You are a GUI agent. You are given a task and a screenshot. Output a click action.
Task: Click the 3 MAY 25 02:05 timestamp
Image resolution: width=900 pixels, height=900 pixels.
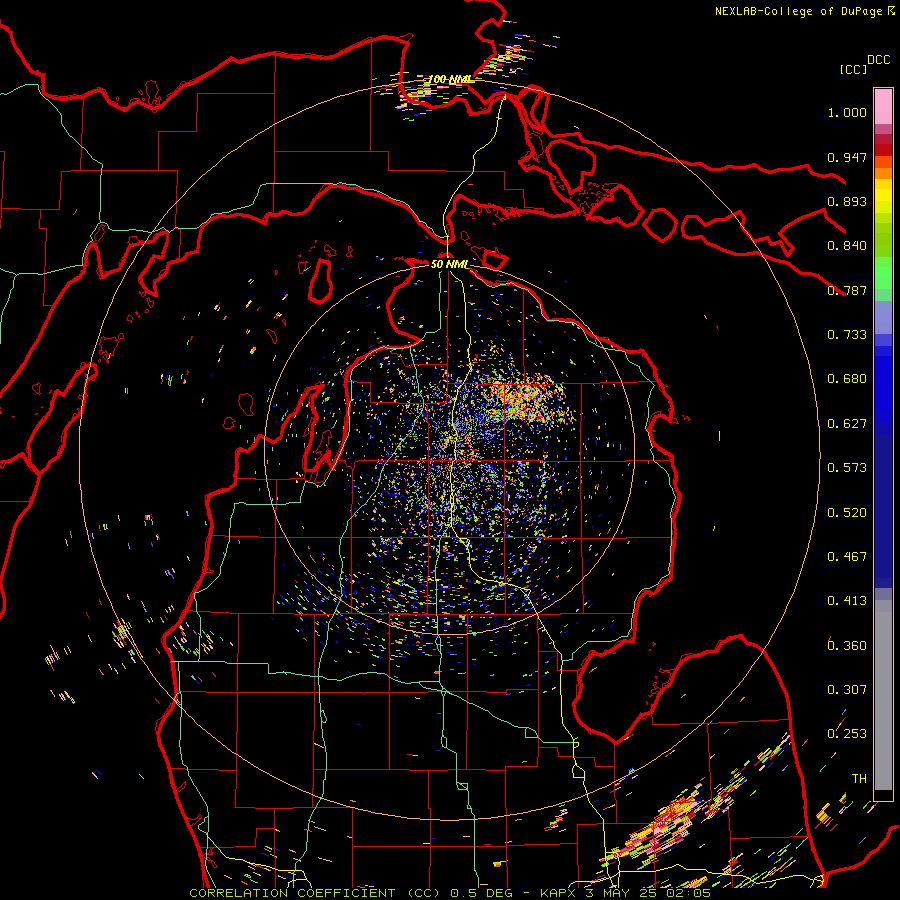[648, 893]
